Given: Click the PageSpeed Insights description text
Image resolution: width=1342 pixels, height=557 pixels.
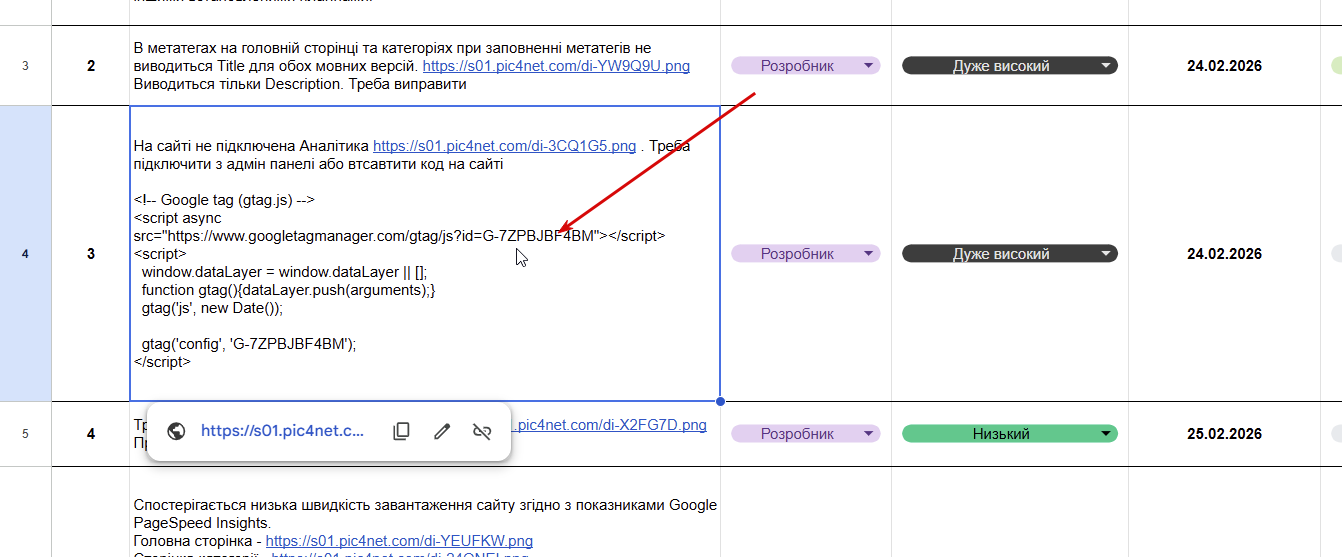Looking at the screenshot, I should pos(425,514).
